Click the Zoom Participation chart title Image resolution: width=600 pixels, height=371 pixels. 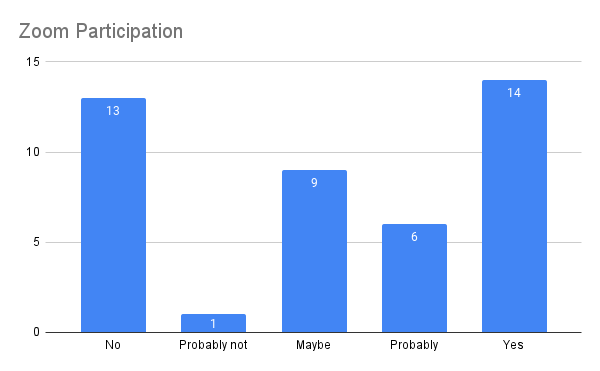click(x=101, y=31)
